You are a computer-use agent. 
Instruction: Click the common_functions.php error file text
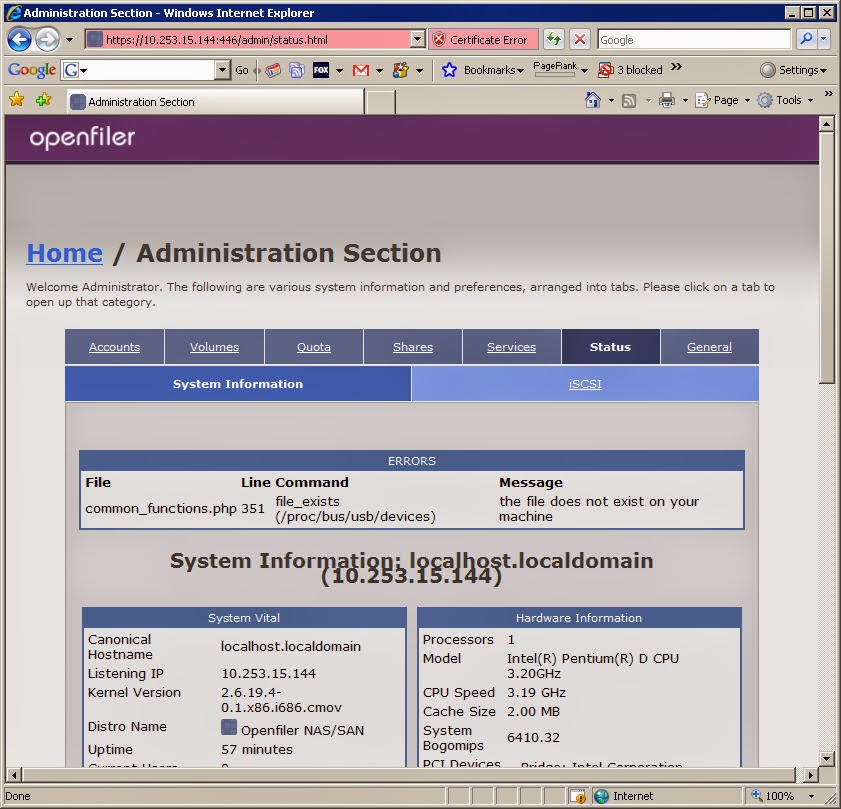point(160,509)
